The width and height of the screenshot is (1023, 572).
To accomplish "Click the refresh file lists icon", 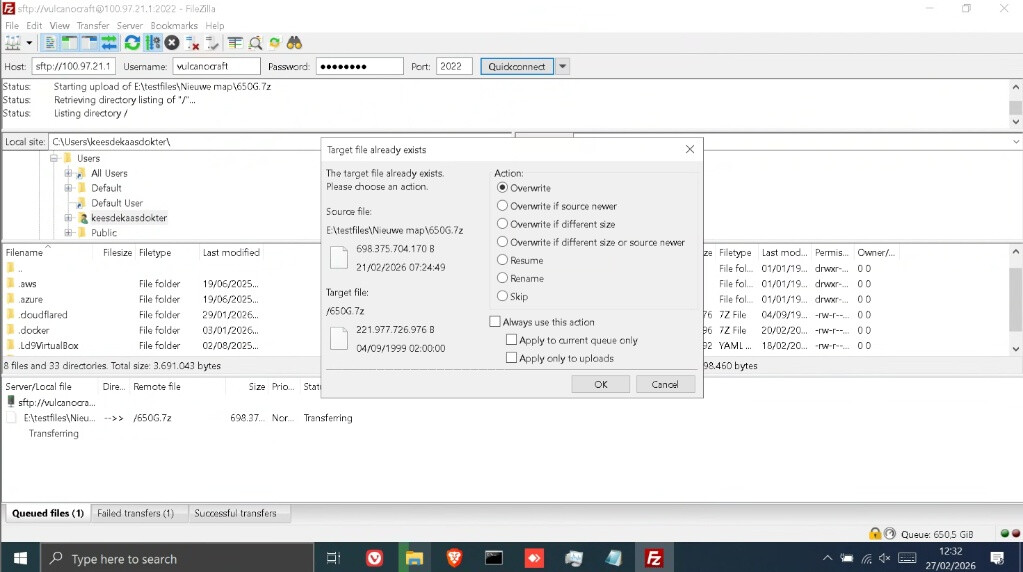I will [132, 43].
